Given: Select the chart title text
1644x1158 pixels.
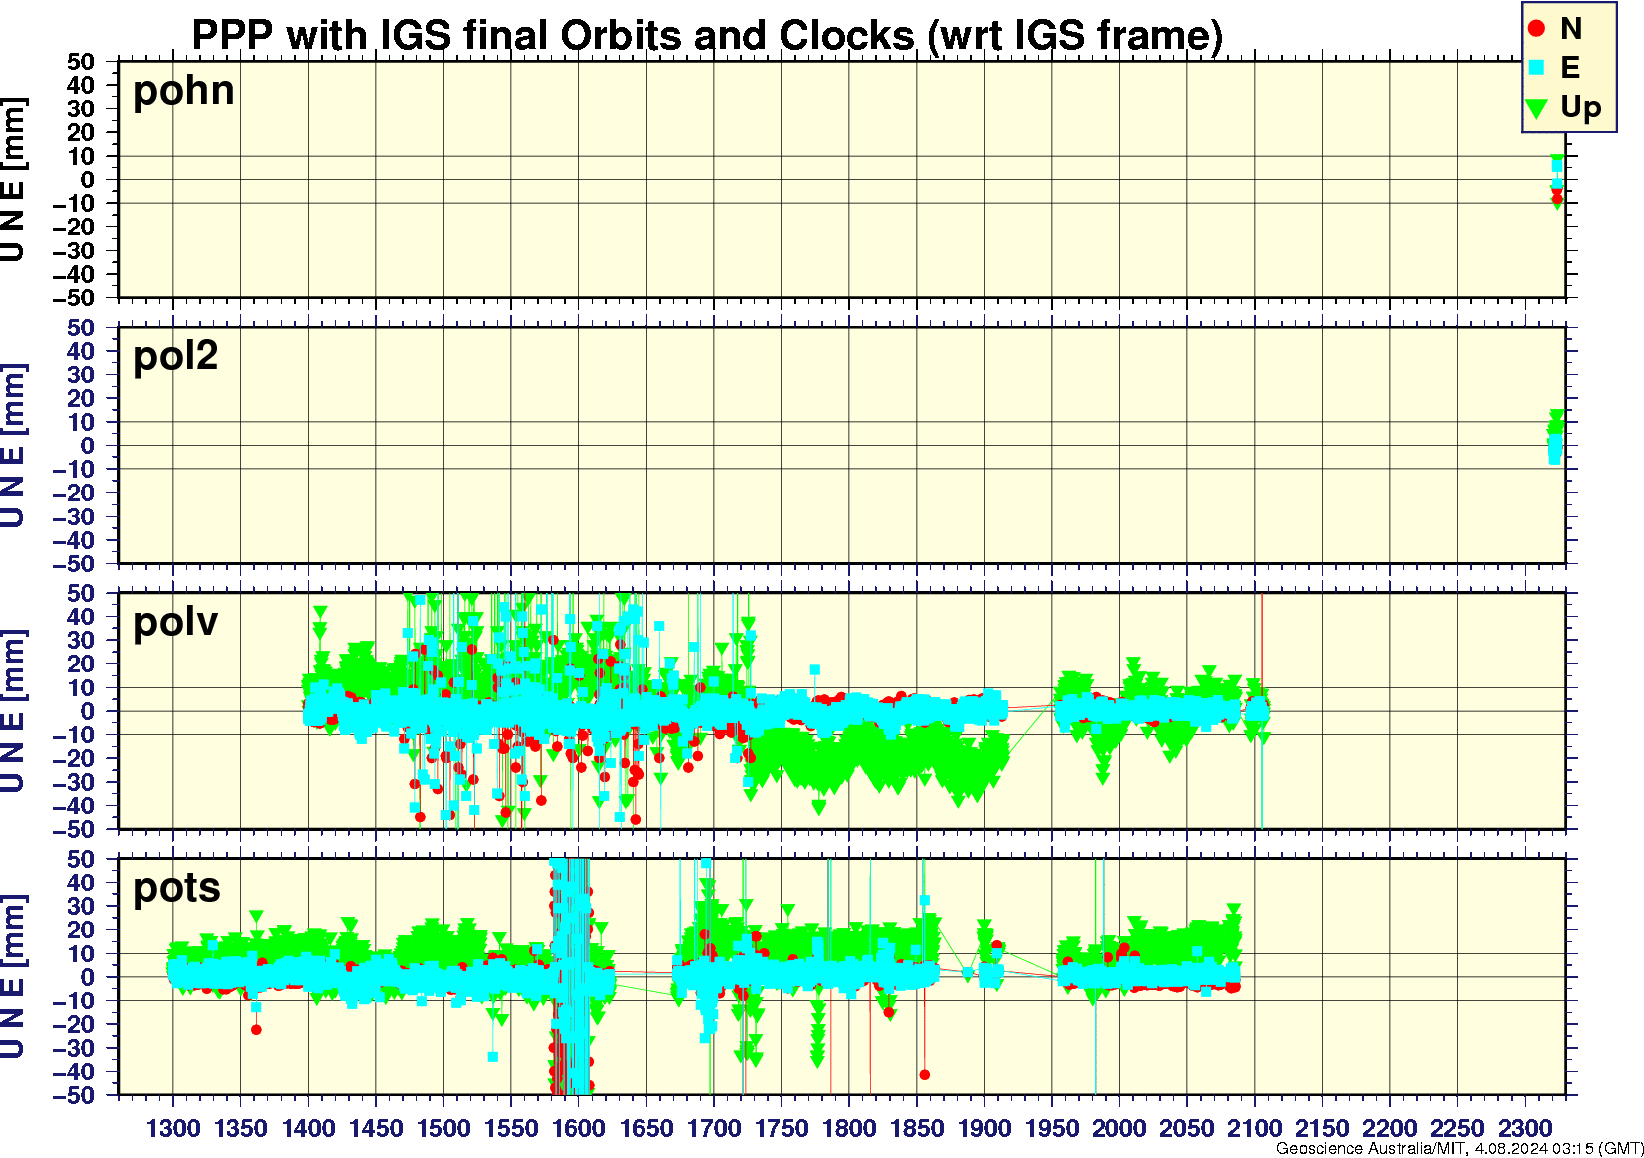Looking at the screenshot, I should [707, 36].
